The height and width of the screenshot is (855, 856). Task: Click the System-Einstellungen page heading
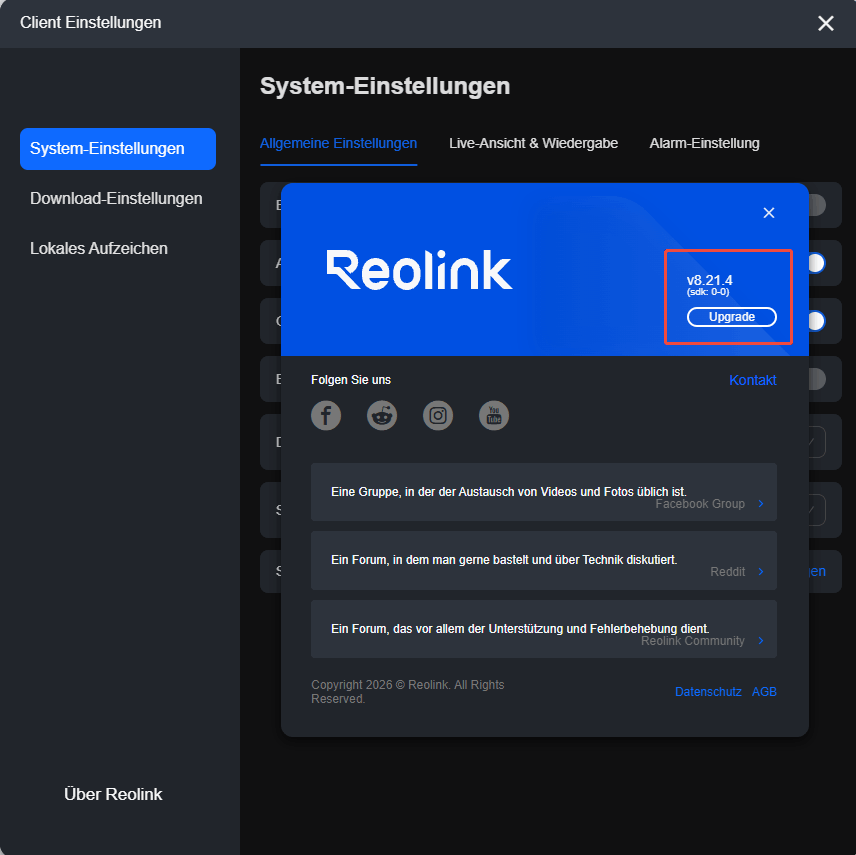(385, 86)
